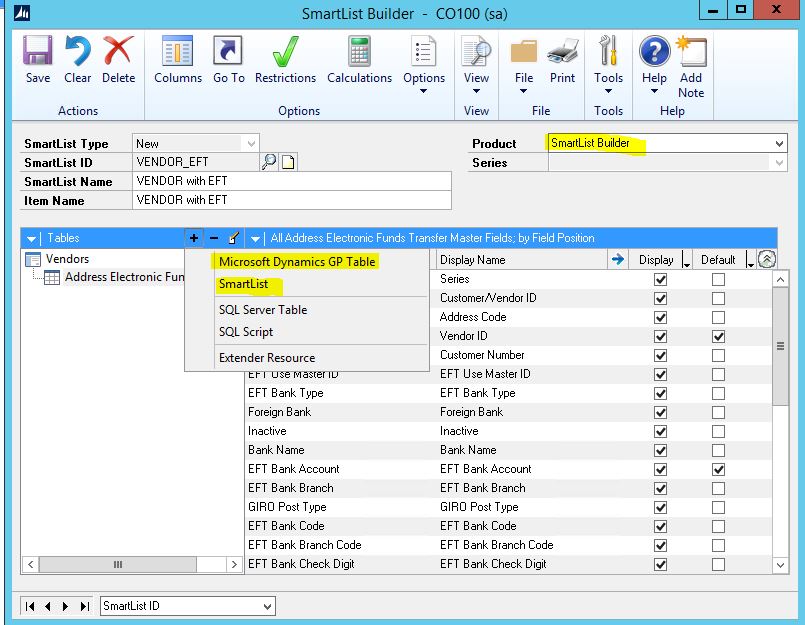Screen dimensions: 805x625
Task: Click the Print printer icon
Action: [x=562, y=51]
